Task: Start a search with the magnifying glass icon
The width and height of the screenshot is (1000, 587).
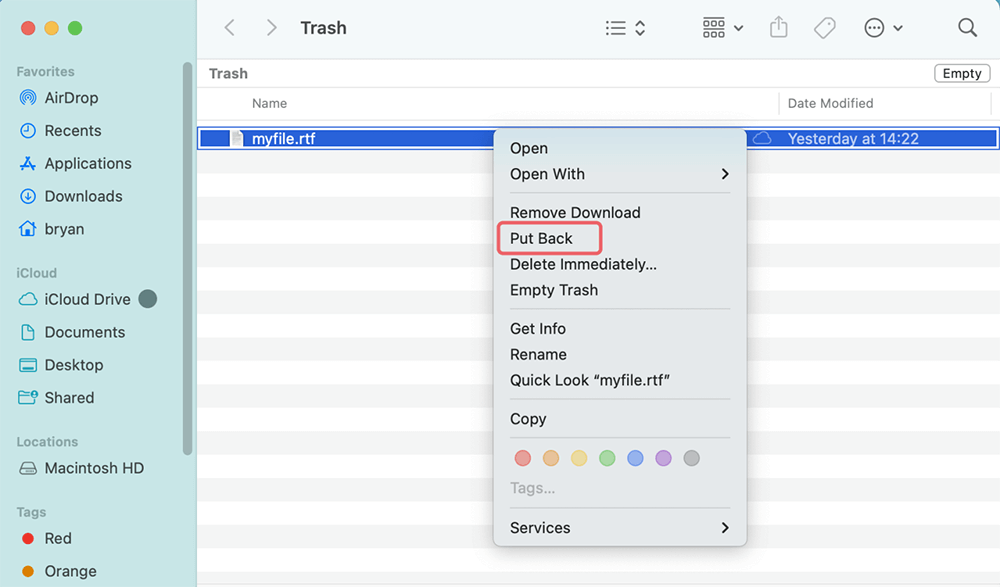Action: point(966,27)
